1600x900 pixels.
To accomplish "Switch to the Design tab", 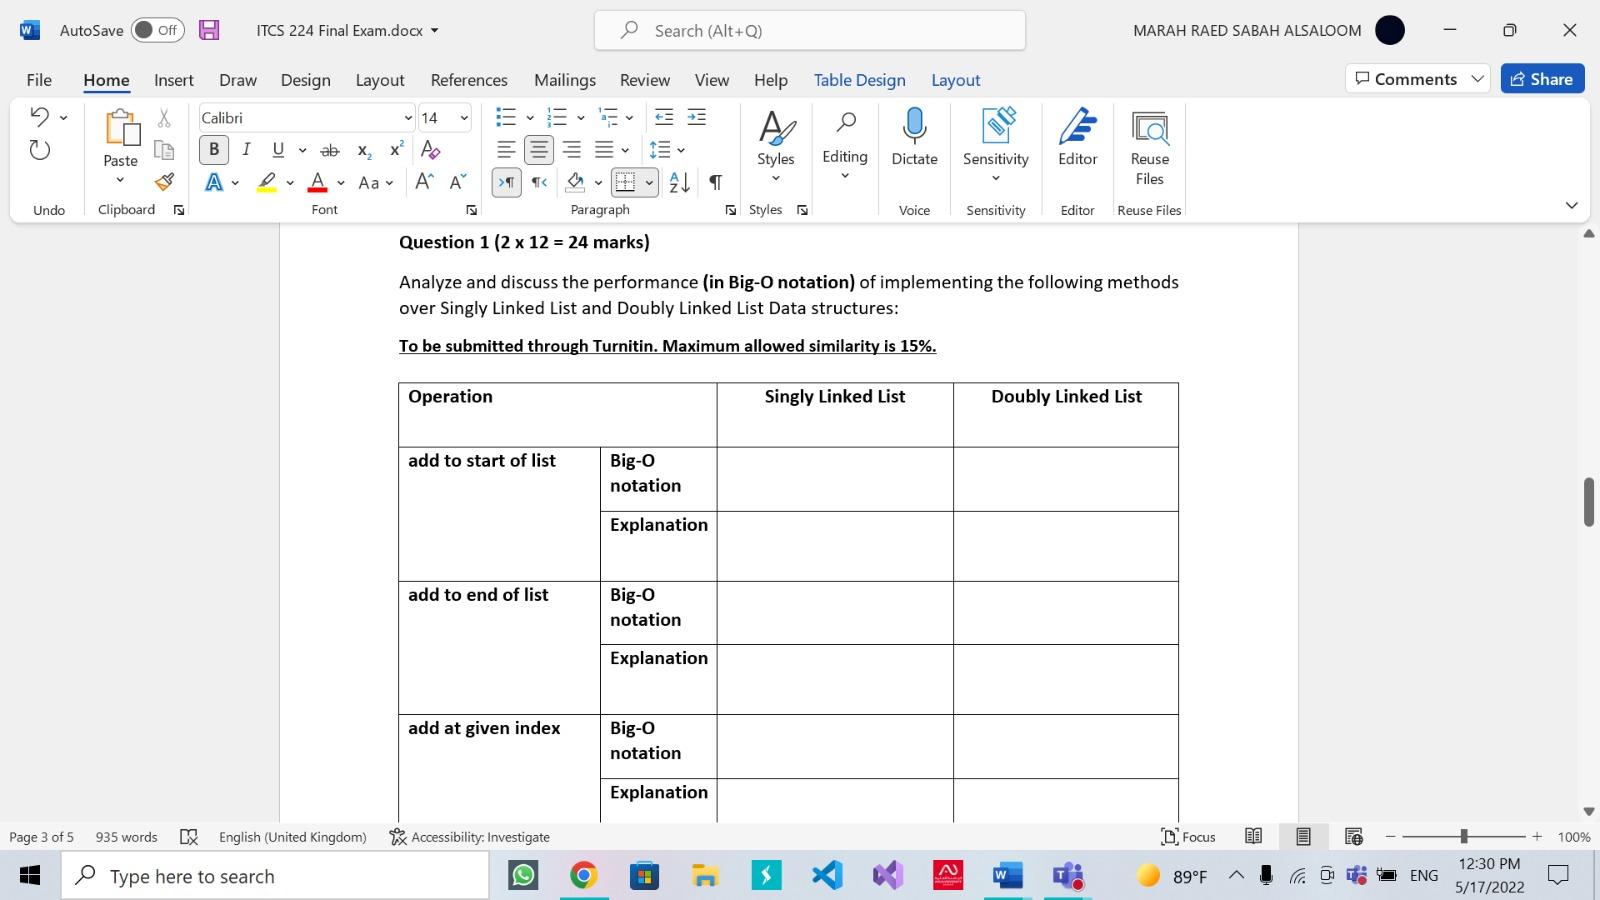I will 305,80.
